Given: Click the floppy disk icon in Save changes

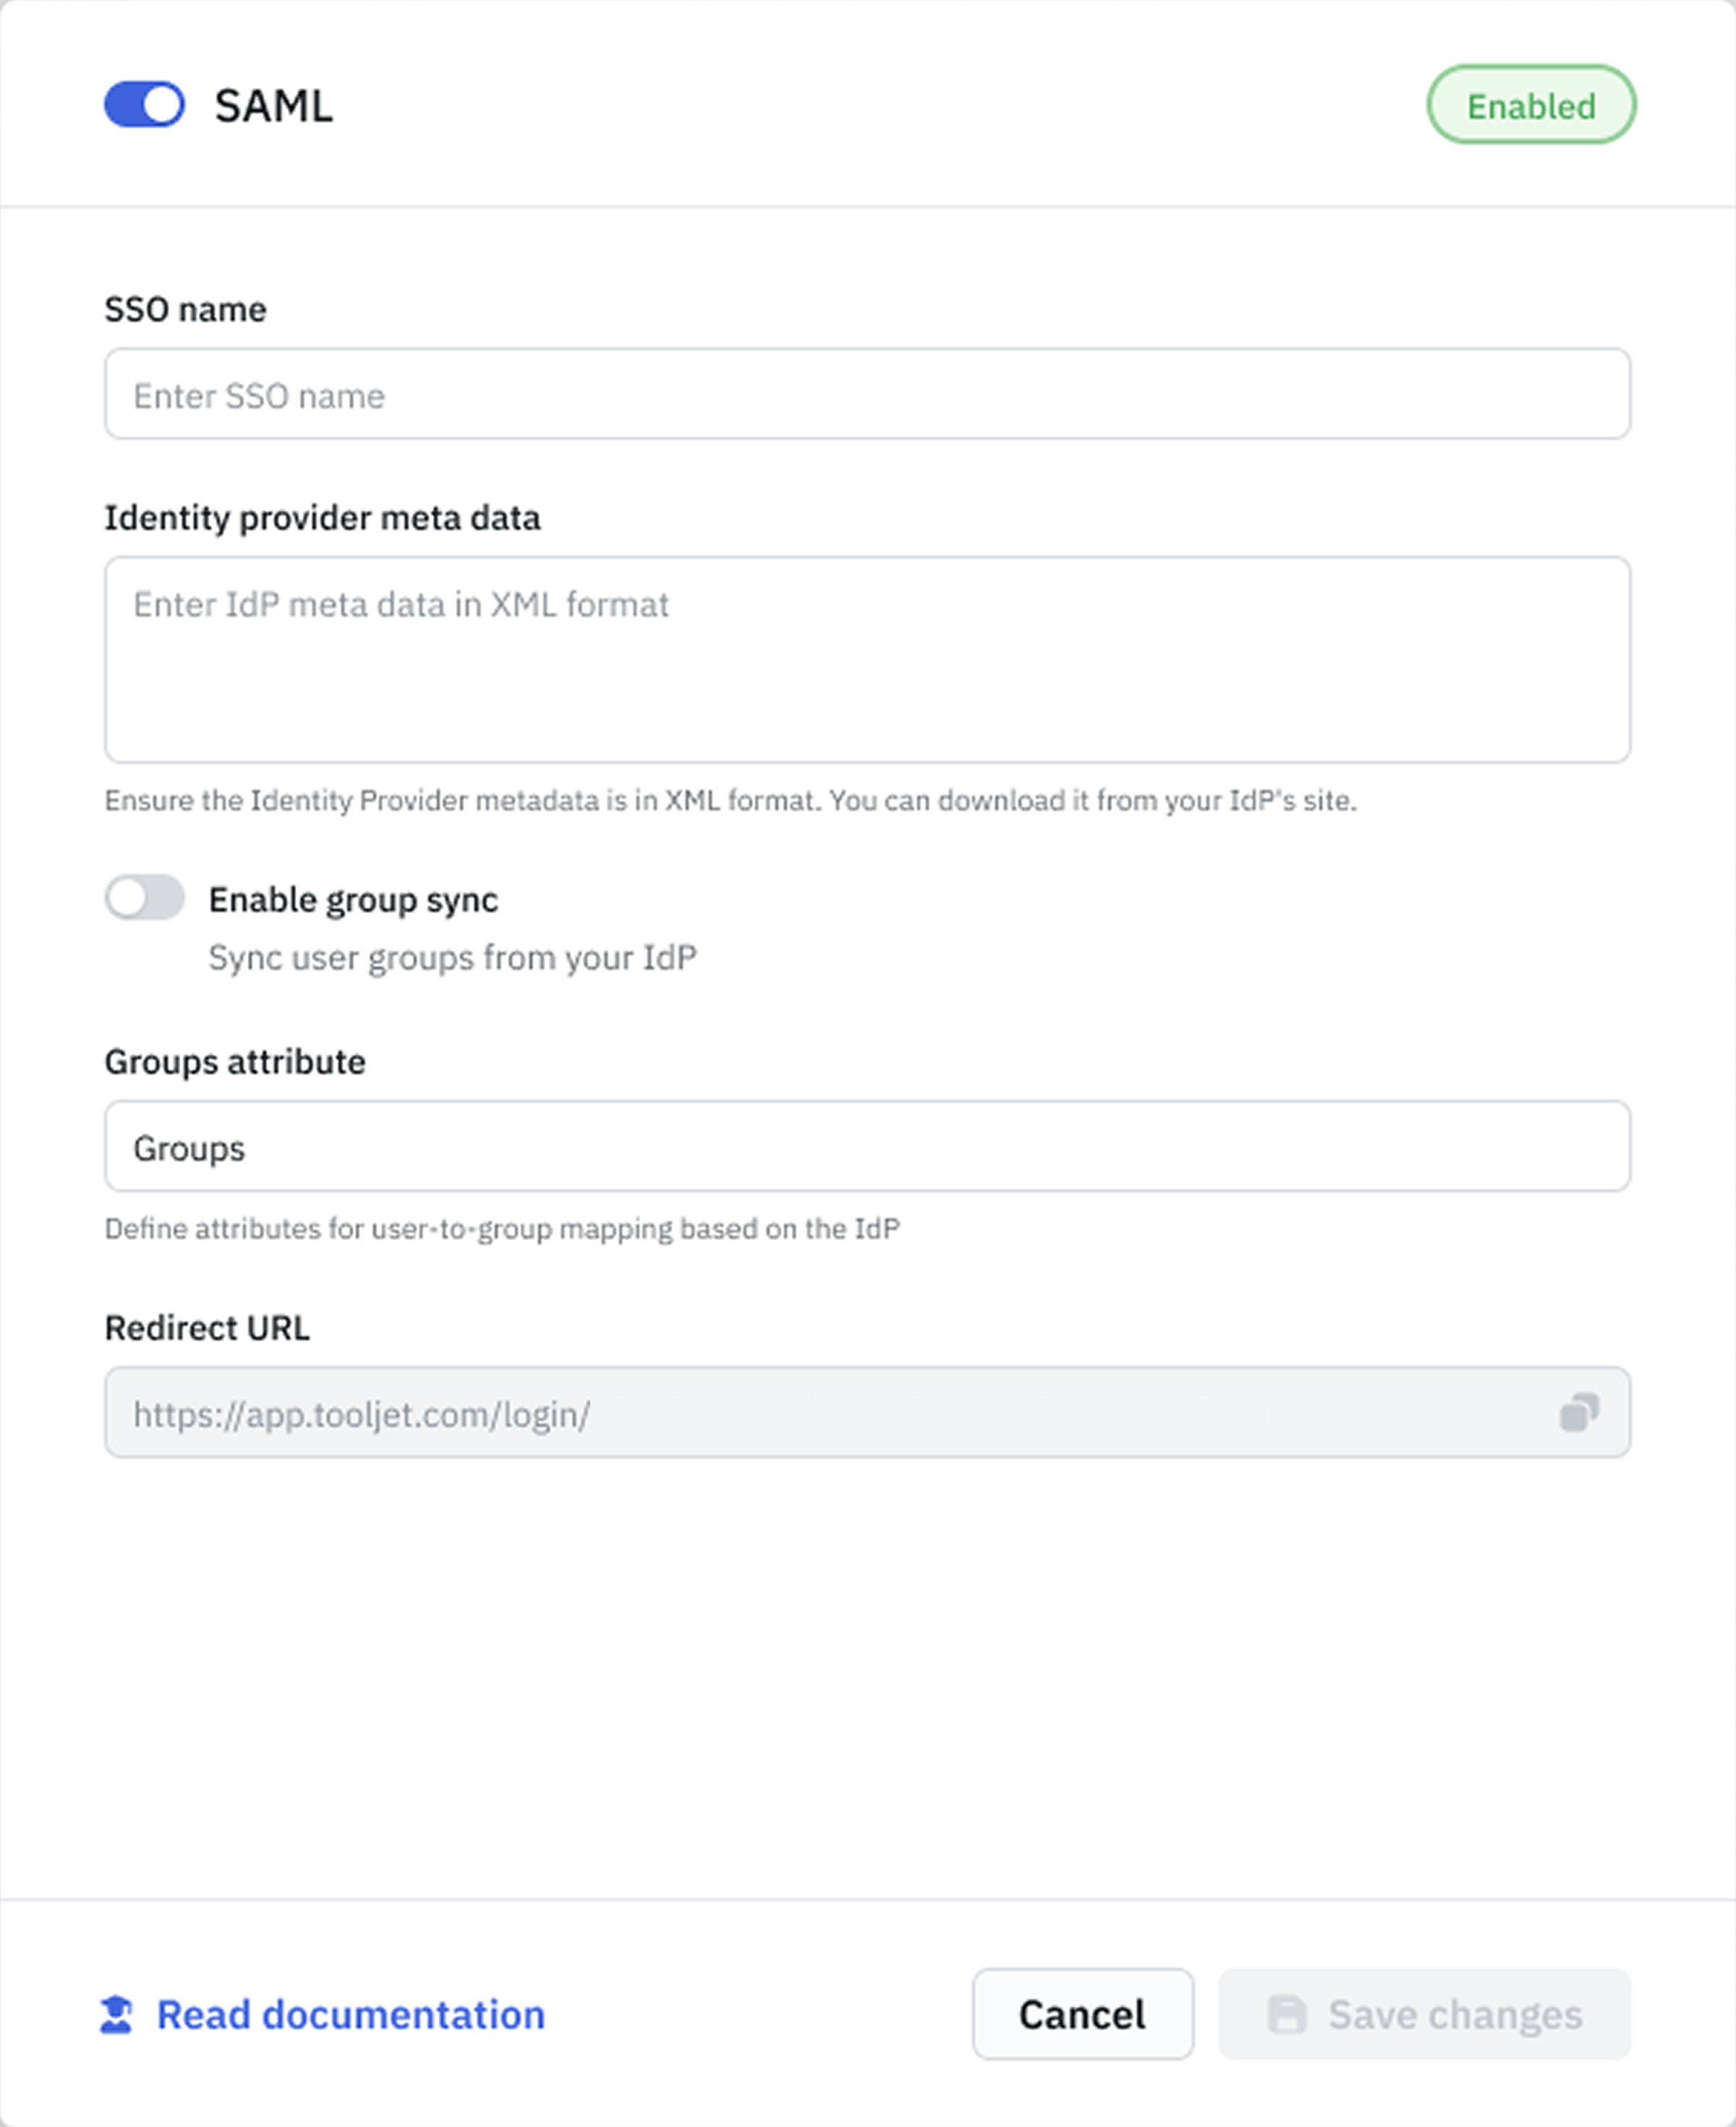Looking at the screenshot, I should [x=1286, y=2014].
